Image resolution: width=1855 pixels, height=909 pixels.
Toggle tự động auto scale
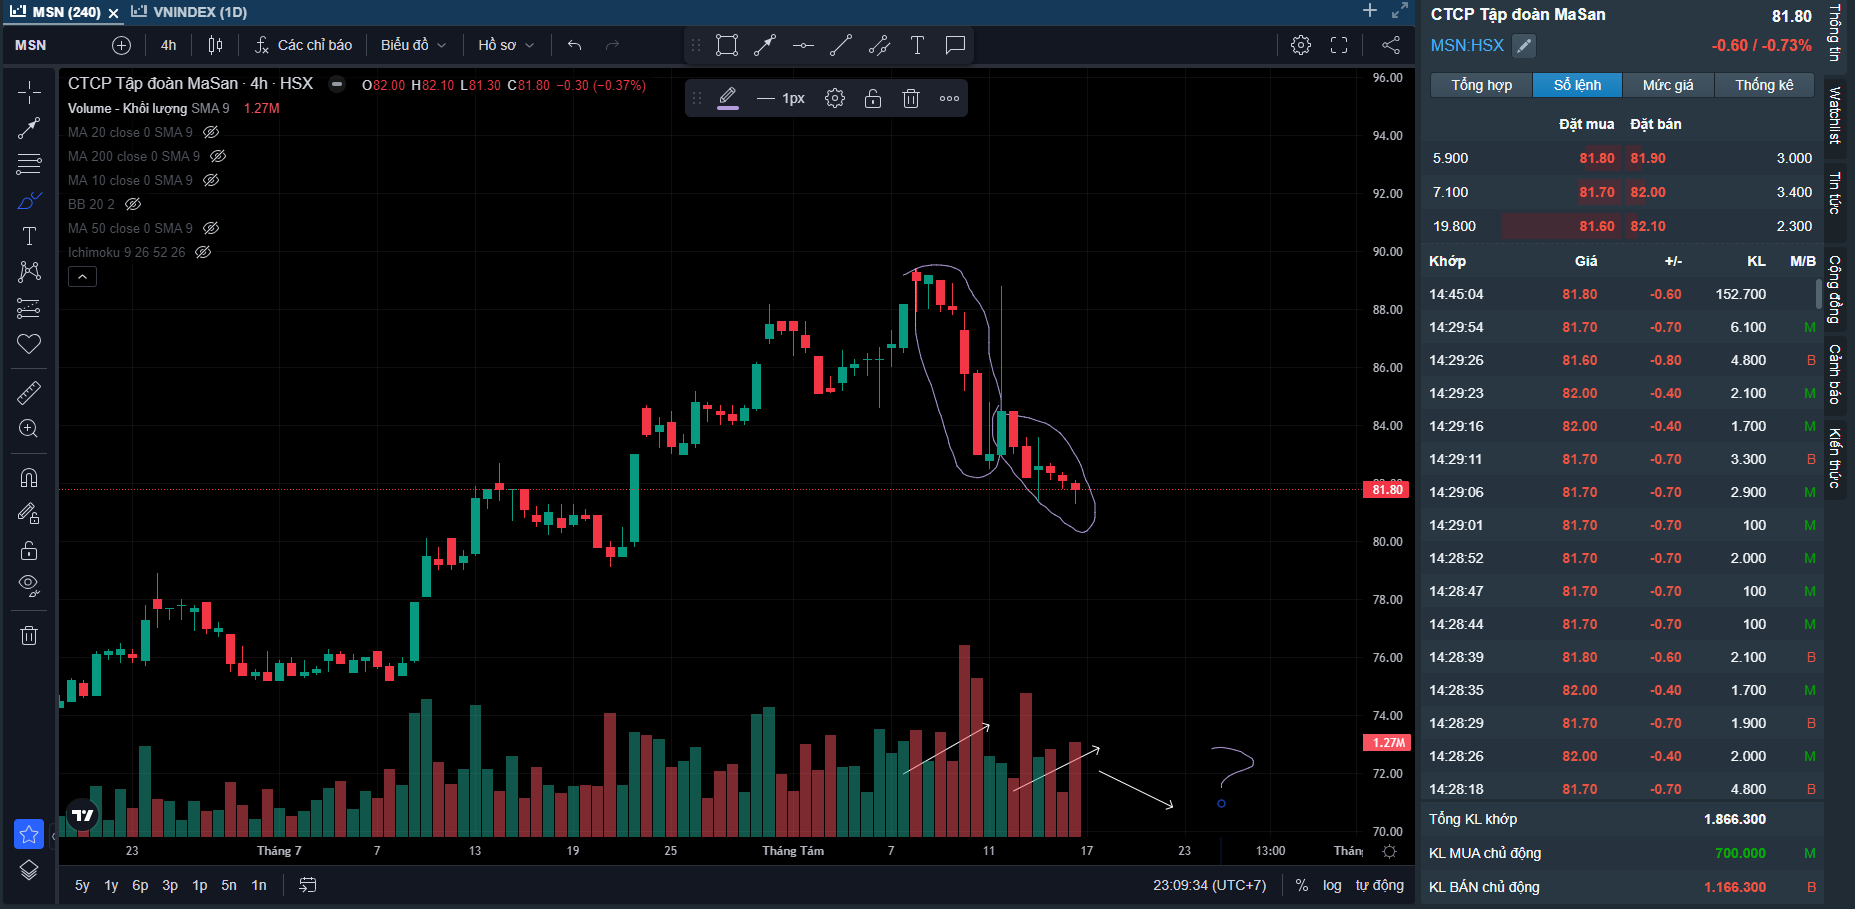coord(1380,885)
